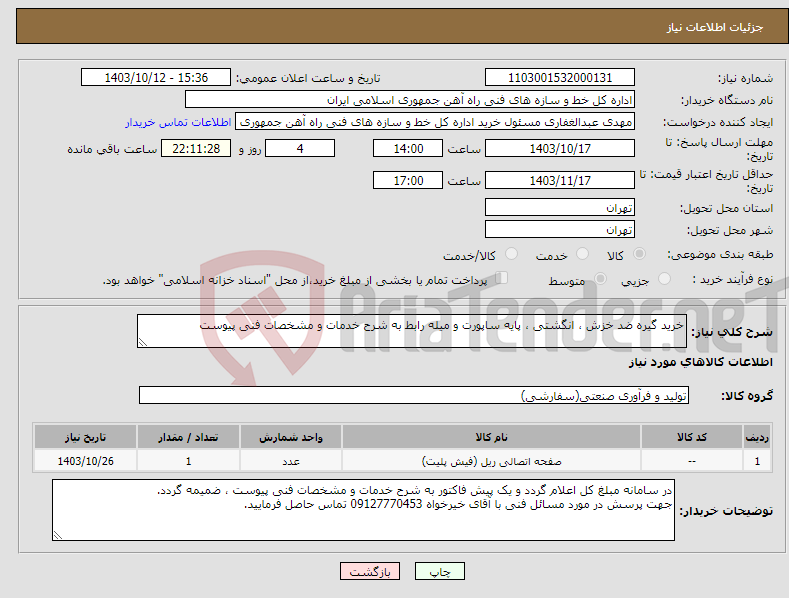This screenshot has width=789, height=598.
Task: Select the کالا radio button
Action: point(639,254)
